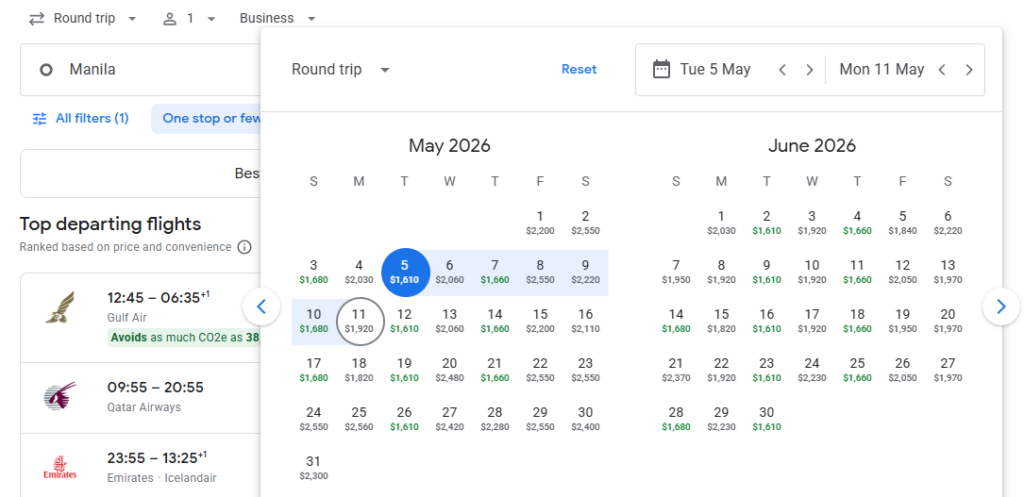
Task: Select May 20 priced $2,480
Action: pyautogui.click(x=449, y=370)
